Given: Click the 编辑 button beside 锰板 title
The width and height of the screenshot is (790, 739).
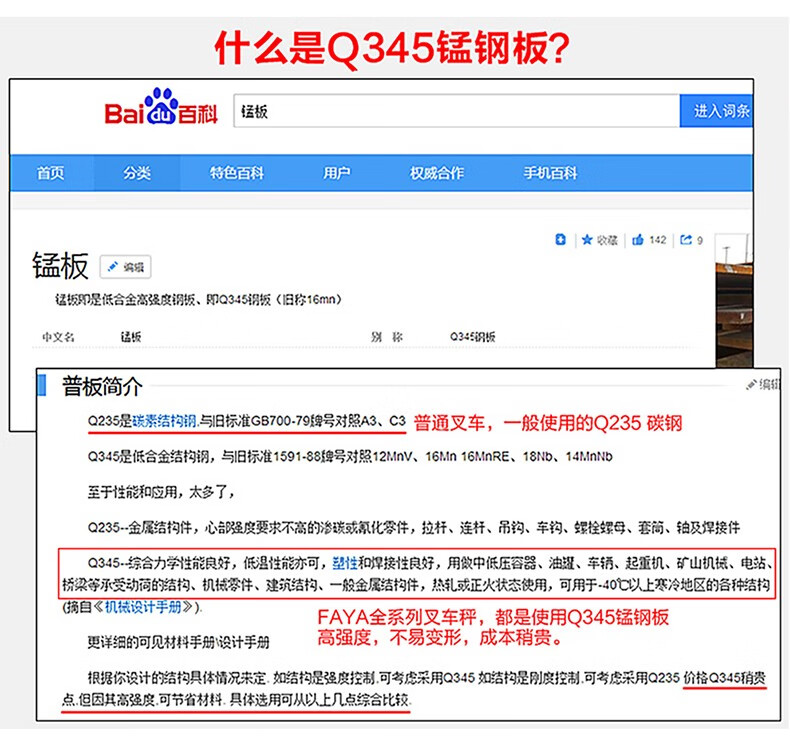Looking at the screenshot, I should [x=125, y=267].
